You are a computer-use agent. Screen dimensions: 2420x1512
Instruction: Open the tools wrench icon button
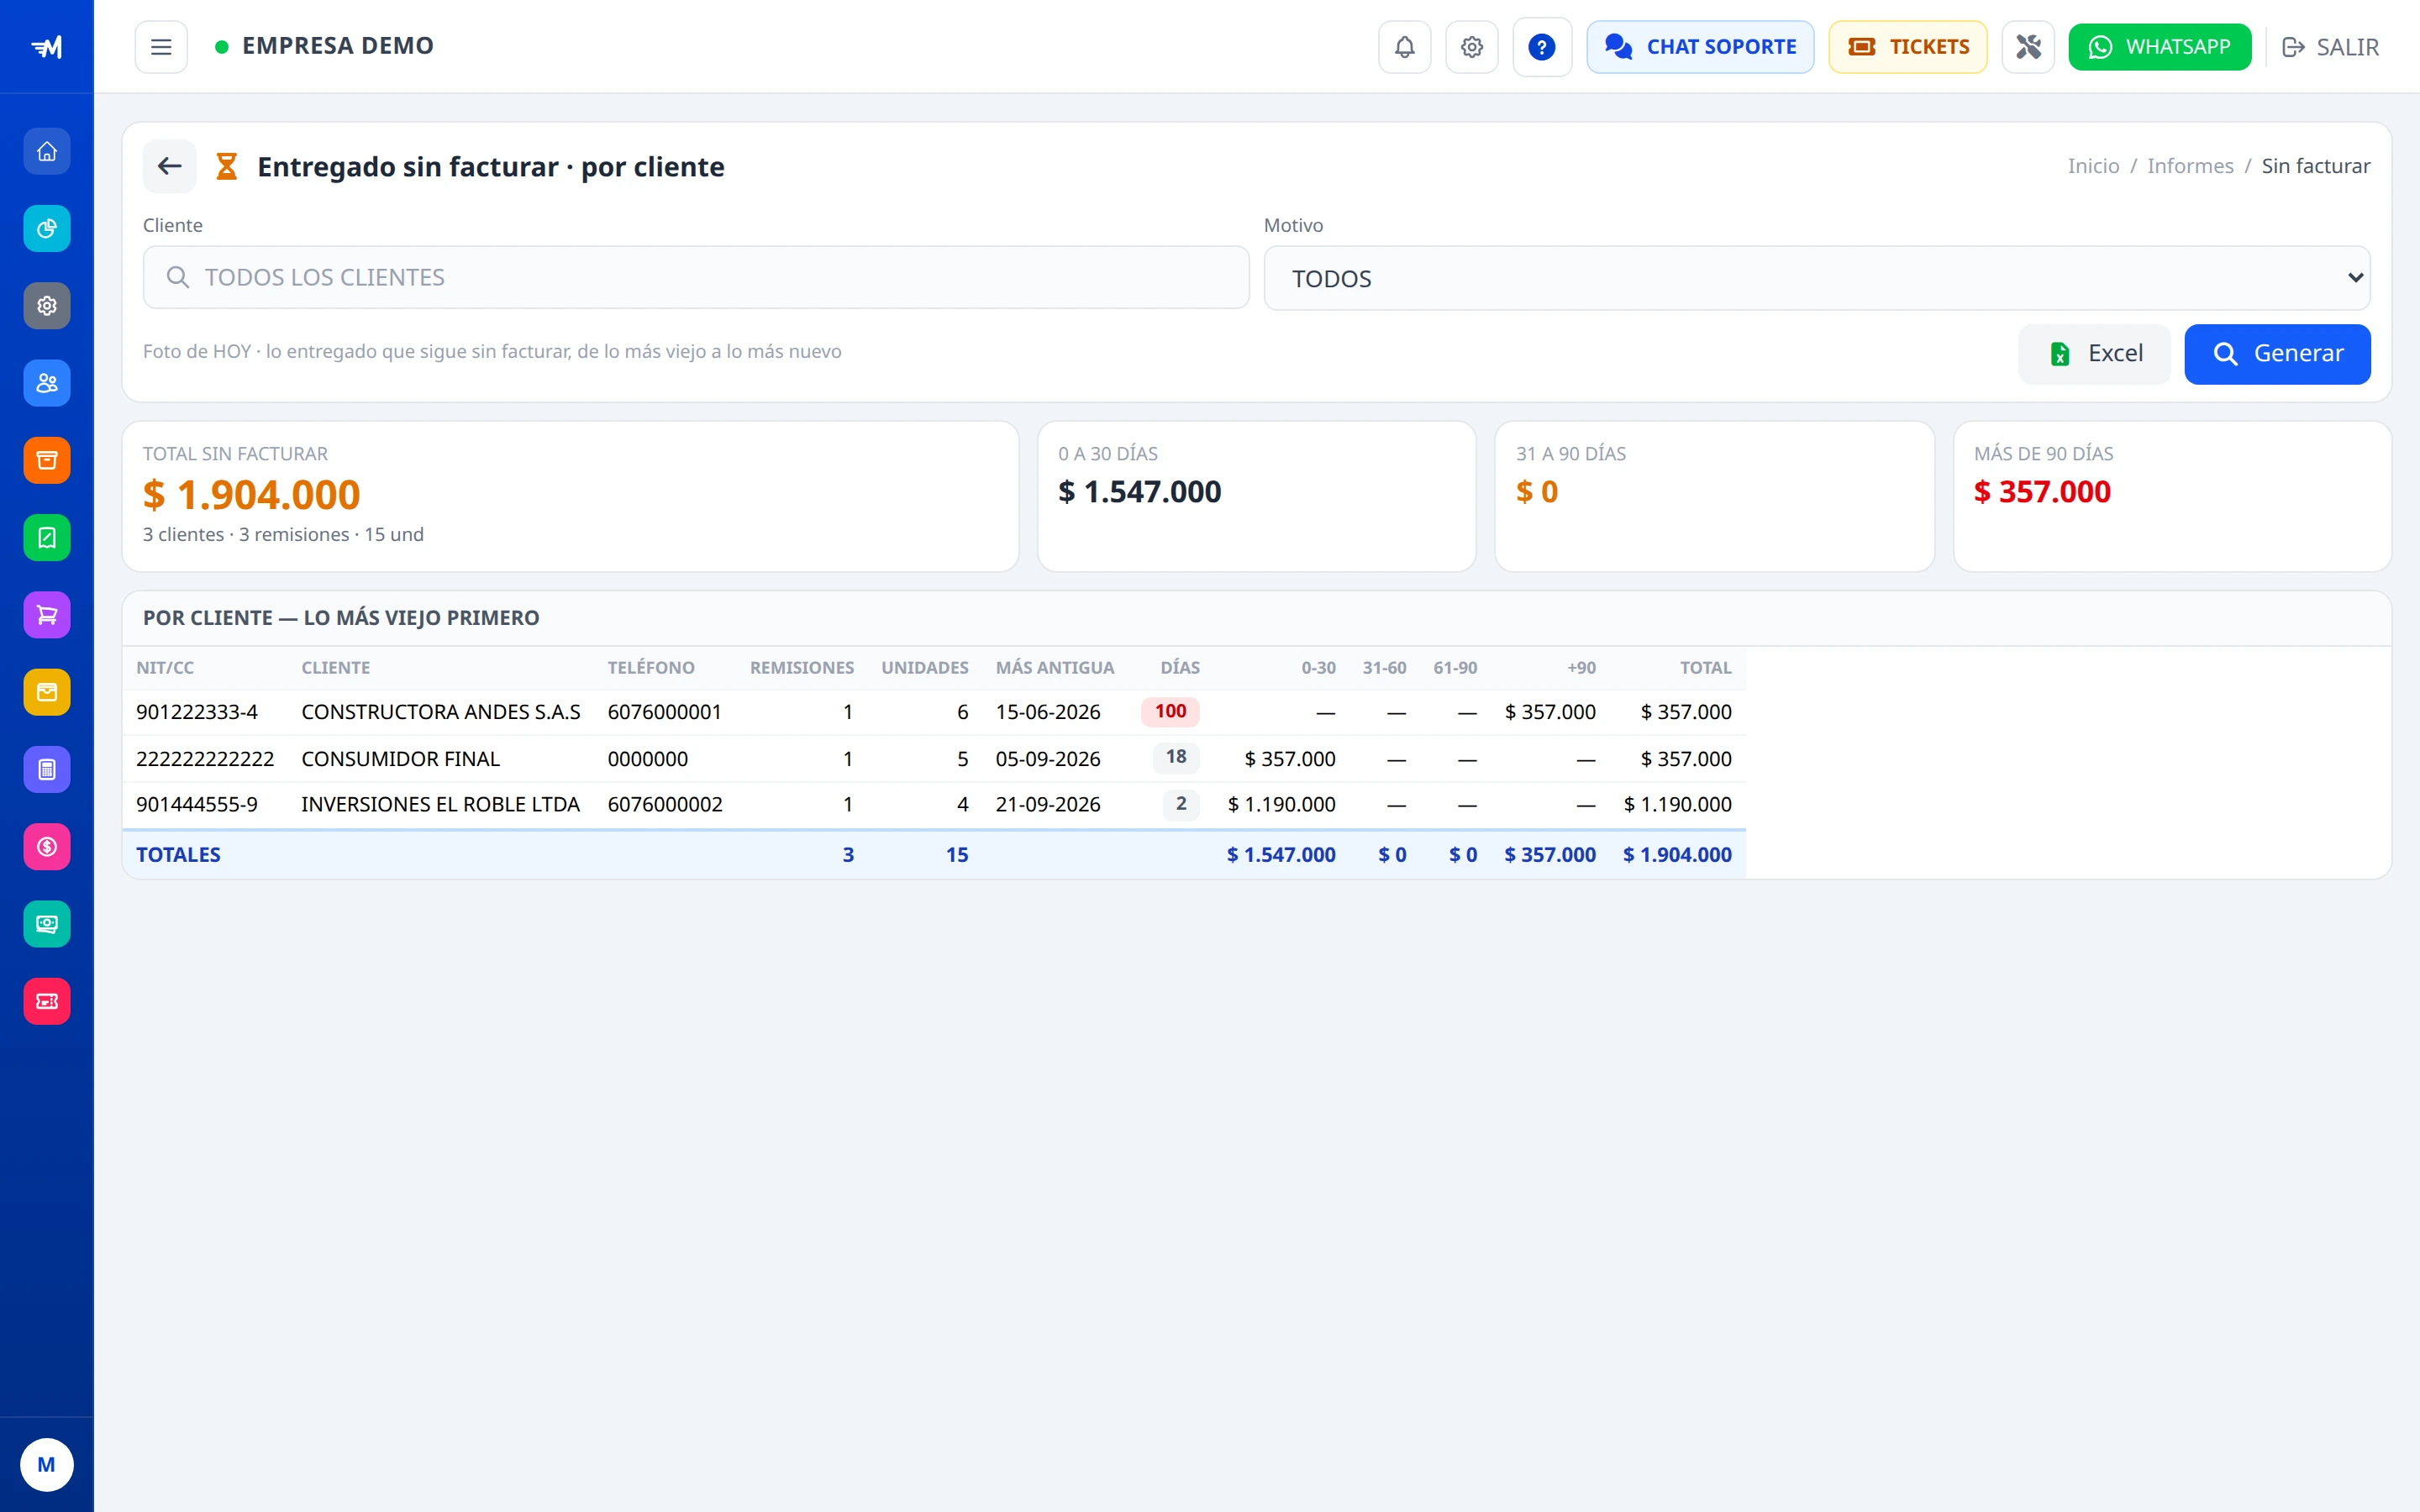(2027, 47)
